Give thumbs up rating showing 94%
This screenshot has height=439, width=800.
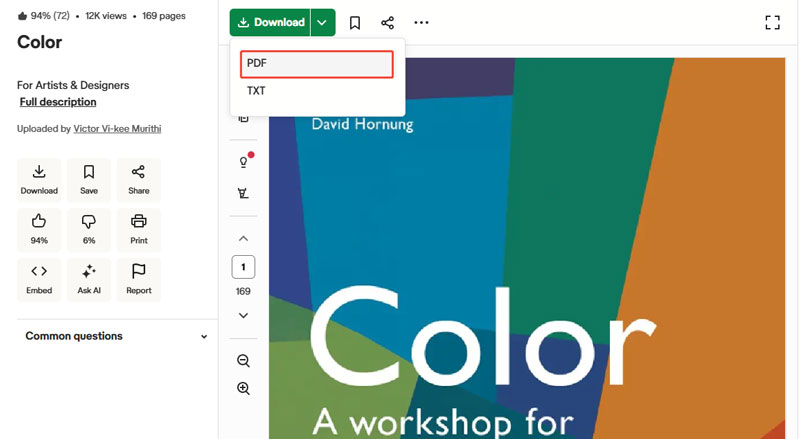click(x=39, y=230)
